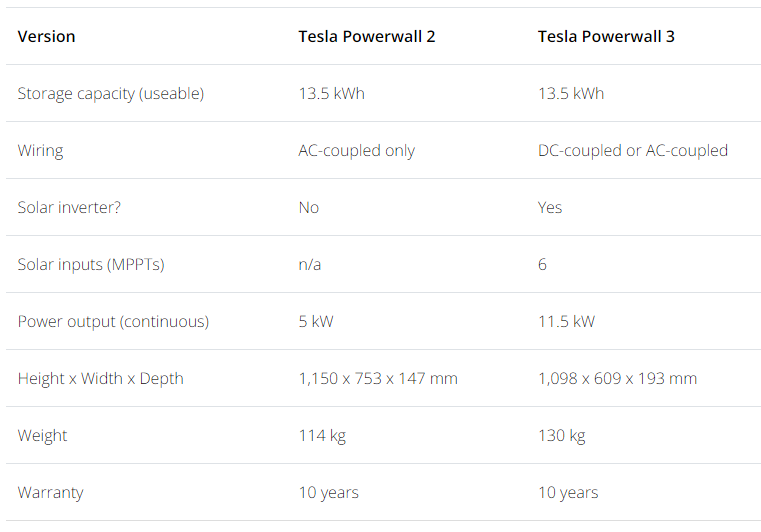Click the Warranty row label
761x532 pixels.
[x=50, y=493]
